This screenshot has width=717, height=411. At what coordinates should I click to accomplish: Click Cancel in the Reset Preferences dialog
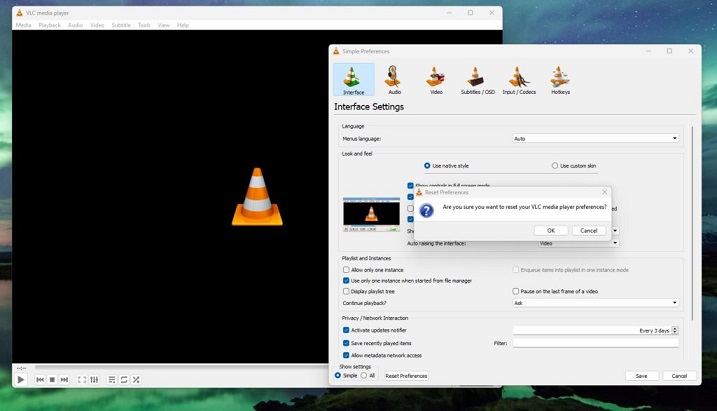point(589,230)
